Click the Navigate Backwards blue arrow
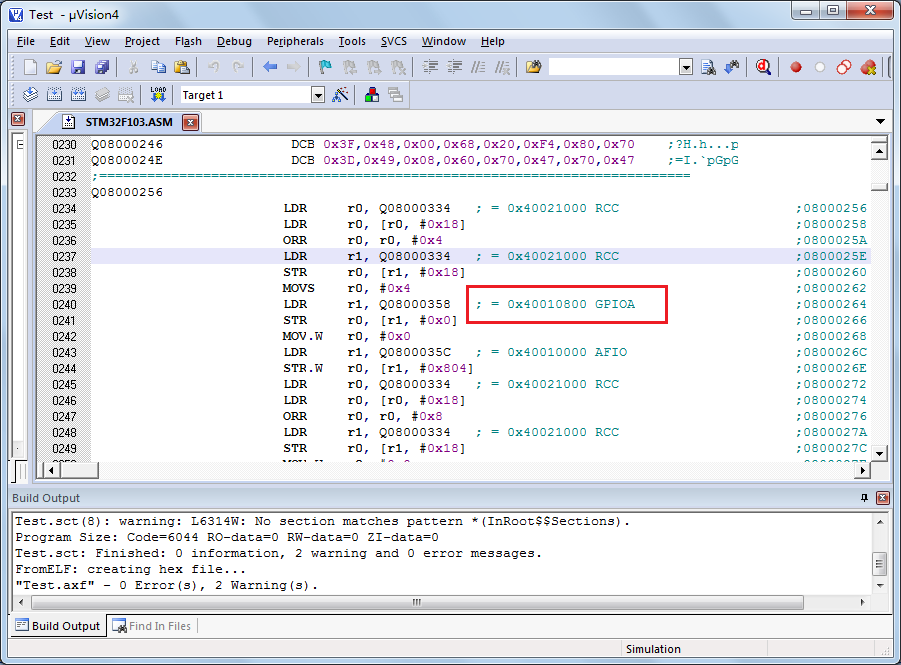 coord(270,67)
